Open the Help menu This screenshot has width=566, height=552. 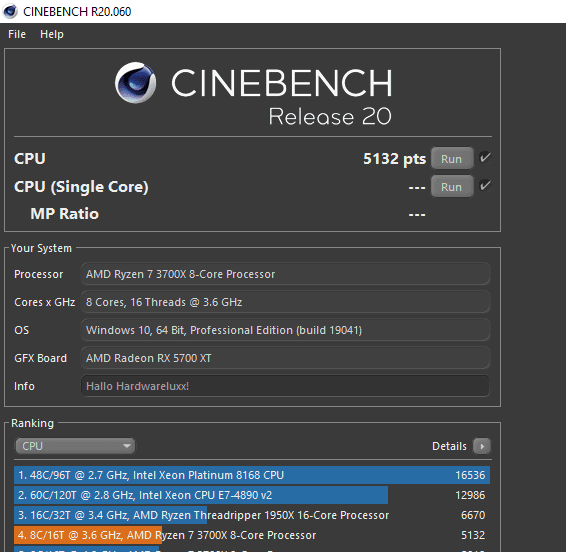tap(52, 34)
